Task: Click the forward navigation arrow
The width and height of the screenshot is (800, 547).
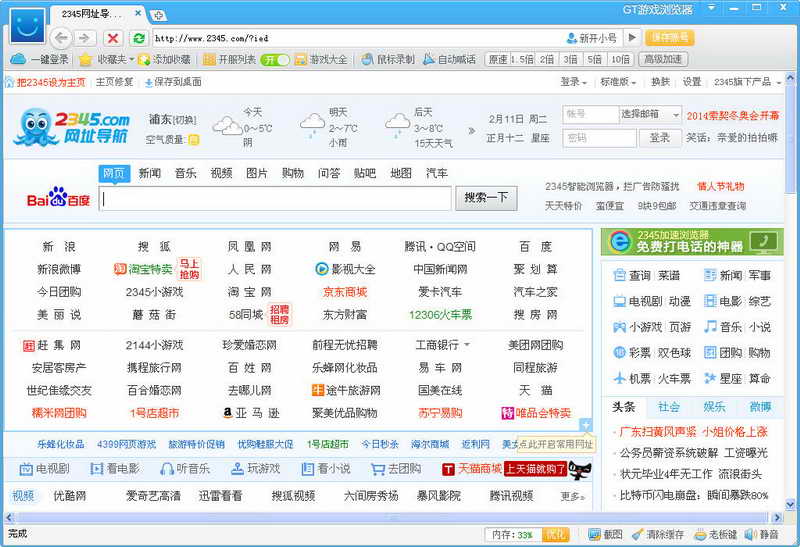Action: 85,38
